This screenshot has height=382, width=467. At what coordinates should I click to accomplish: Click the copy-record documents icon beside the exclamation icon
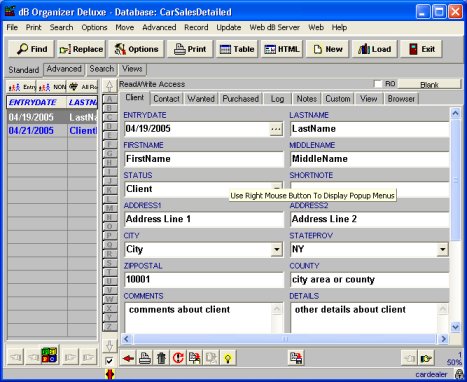tap(195, 359)
